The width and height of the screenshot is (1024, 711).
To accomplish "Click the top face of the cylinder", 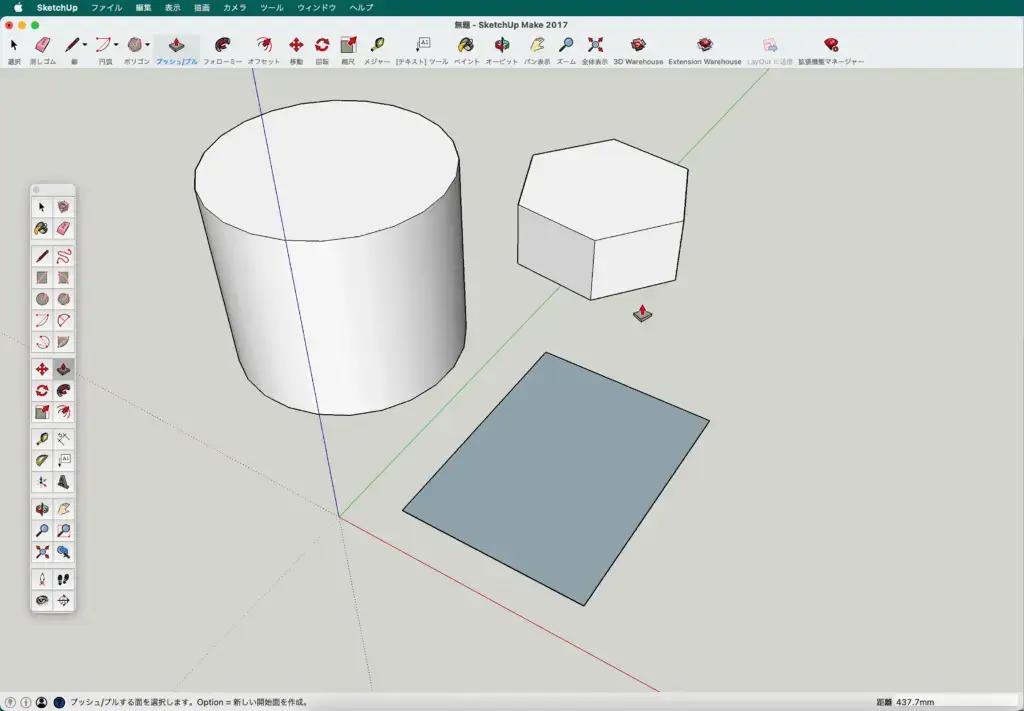I will (327, 170).
